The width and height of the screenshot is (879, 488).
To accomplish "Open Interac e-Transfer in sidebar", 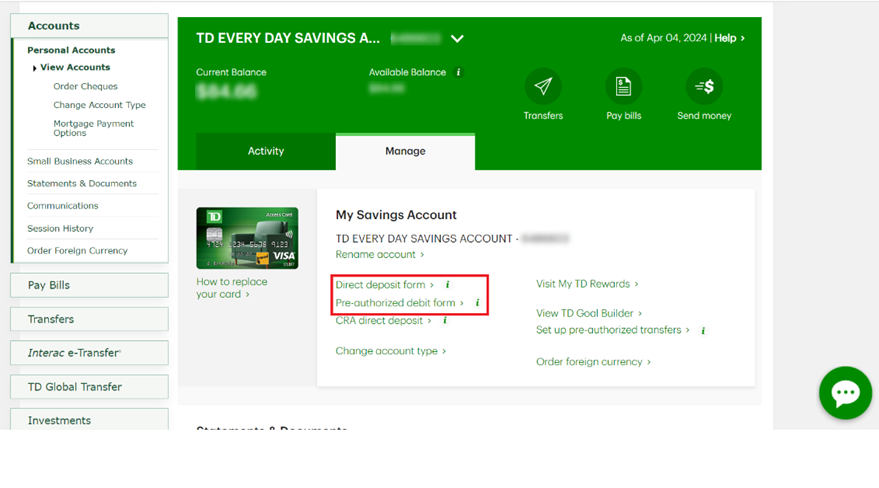I will coord(89,353).
